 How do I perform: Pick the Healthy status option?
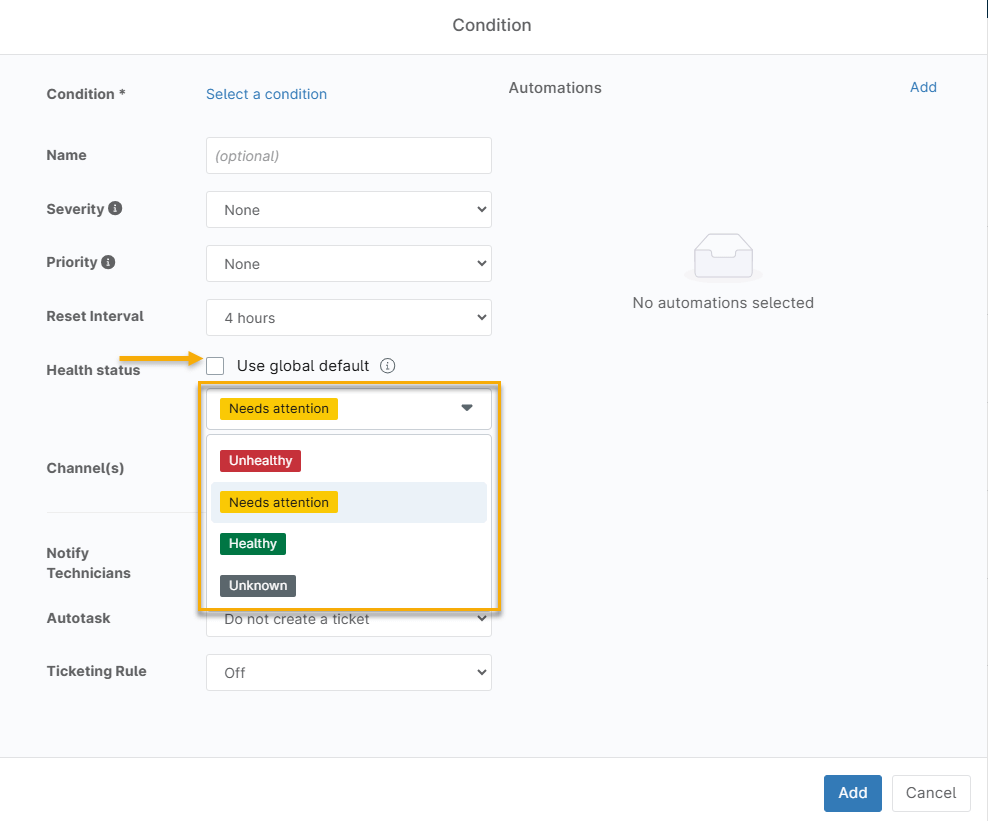coord(253,544)
